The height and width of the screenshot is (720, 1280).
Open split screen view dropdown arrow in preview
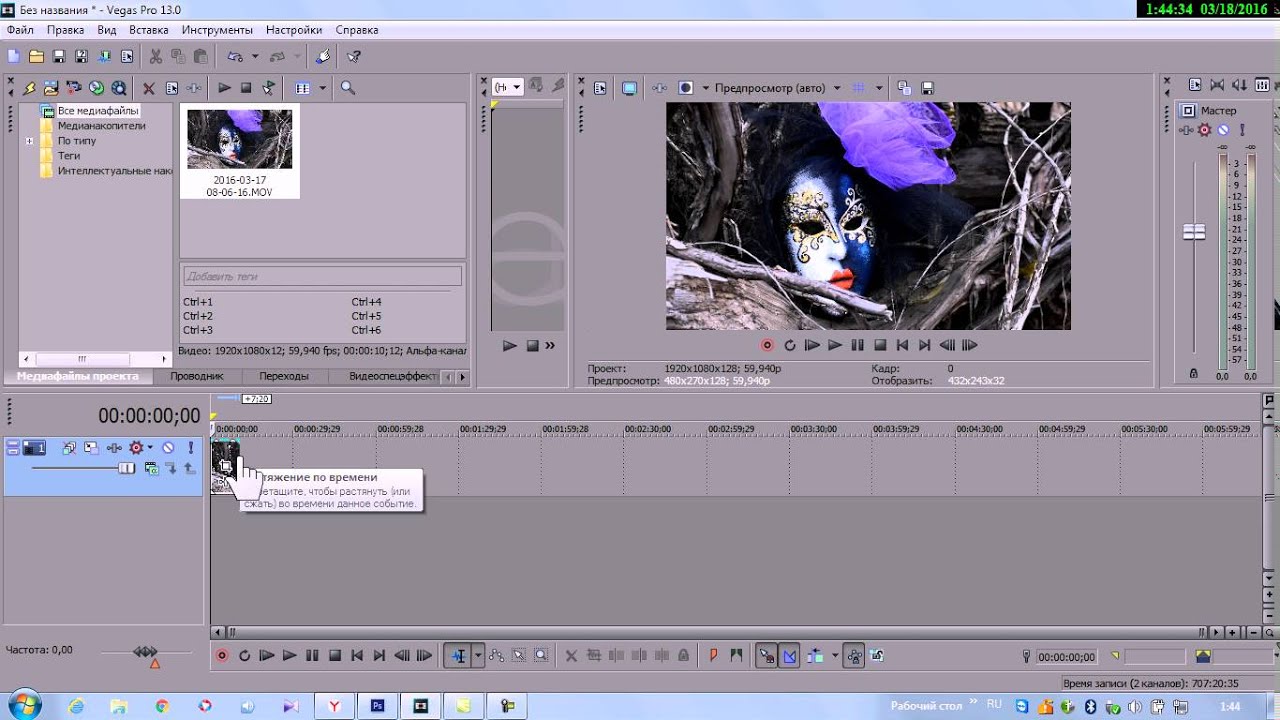(x=705, y=88)
